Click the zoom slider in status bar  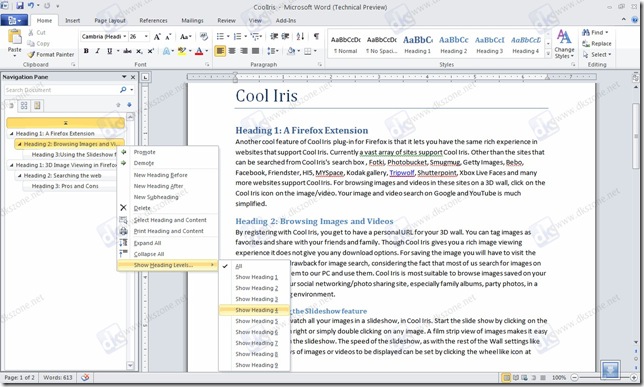tap(603, 377)
